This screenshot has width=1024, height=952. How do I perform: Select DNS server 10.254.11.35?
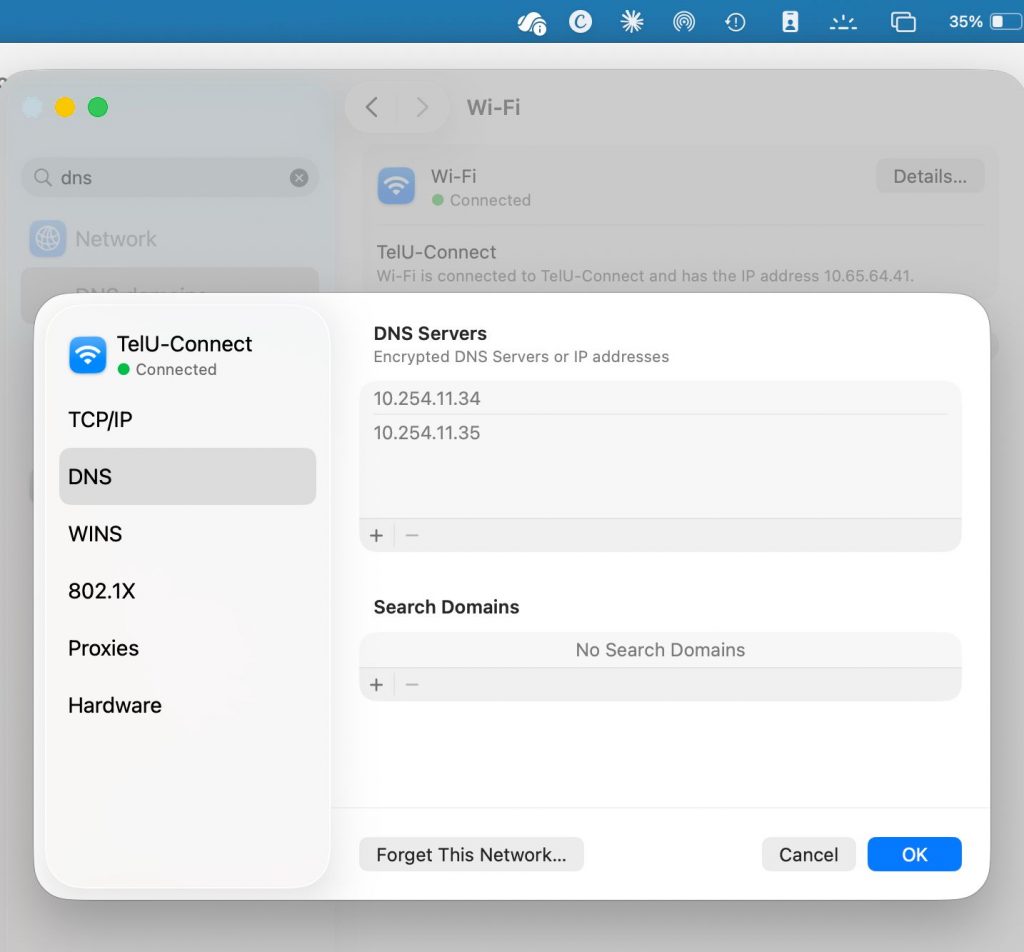(660, 432)
